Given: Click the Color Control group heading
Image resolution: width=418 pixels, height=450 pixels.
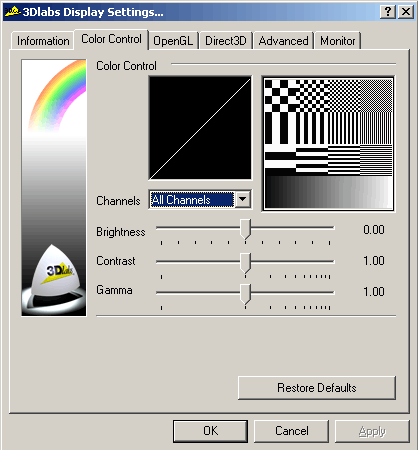Looking at the screenshot, I should [126, 66].
